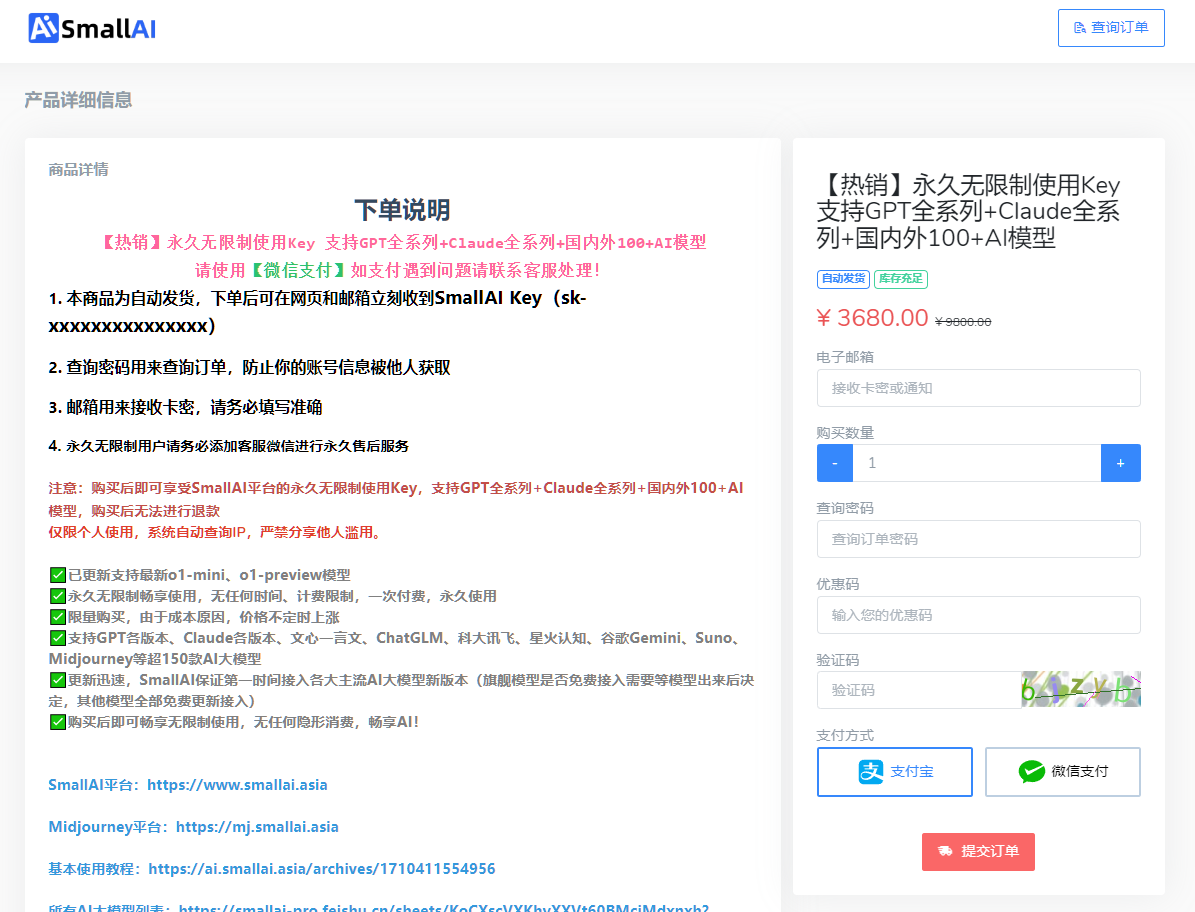1195x912 pixels.
Task: Click the 库存充足 stock badge
Action: click(x=901, y=279)
